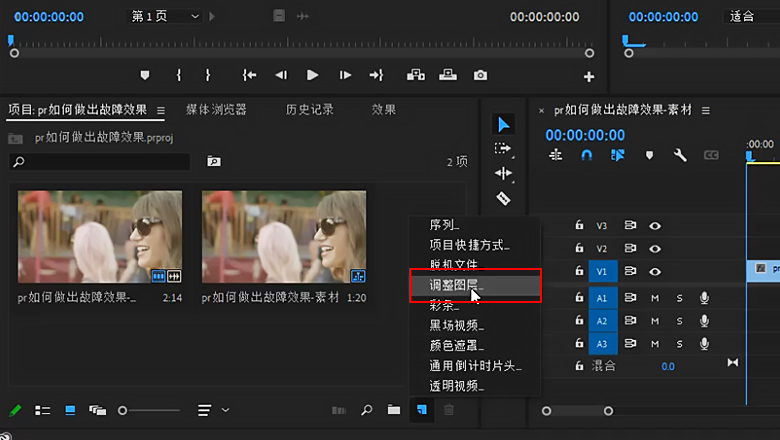Click the Find magnifier in project footer

click(367, 410)
